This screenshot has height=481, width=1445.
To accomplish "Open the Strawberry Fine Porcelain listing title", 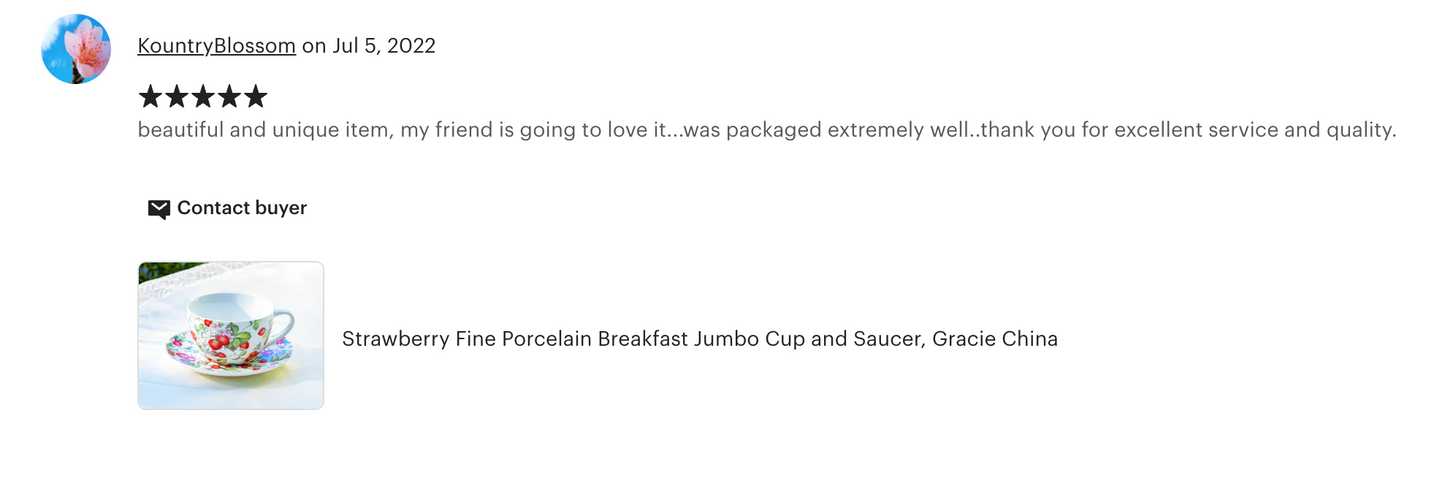I will (699, 339).
